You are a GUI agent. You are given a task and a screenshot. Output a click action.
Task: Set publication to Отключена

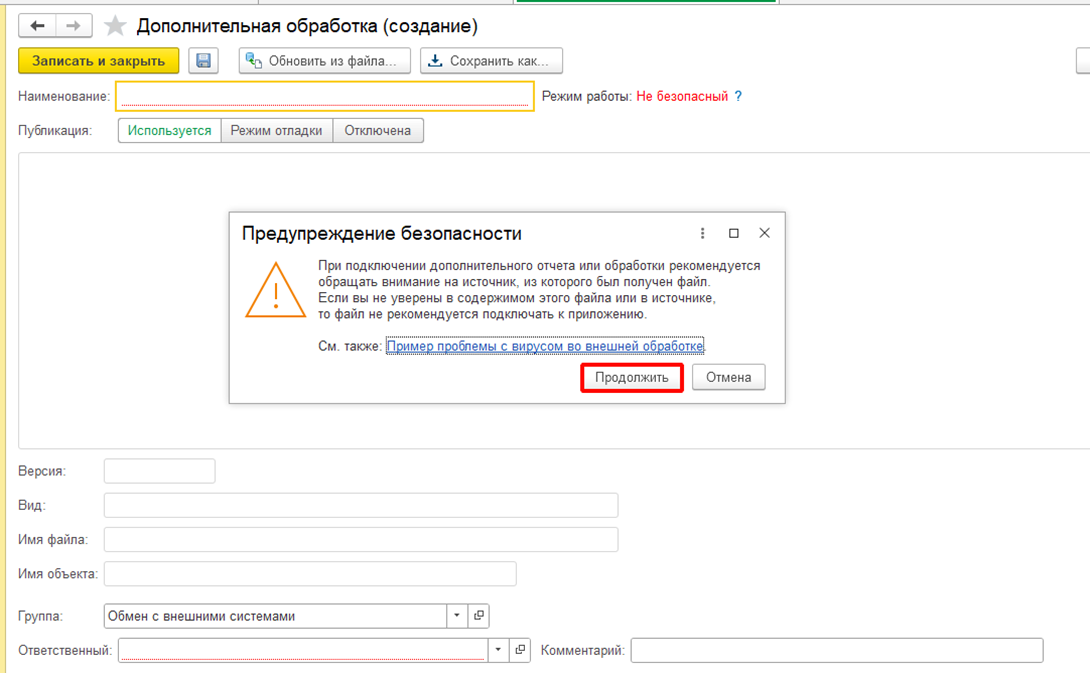(378, 131)
